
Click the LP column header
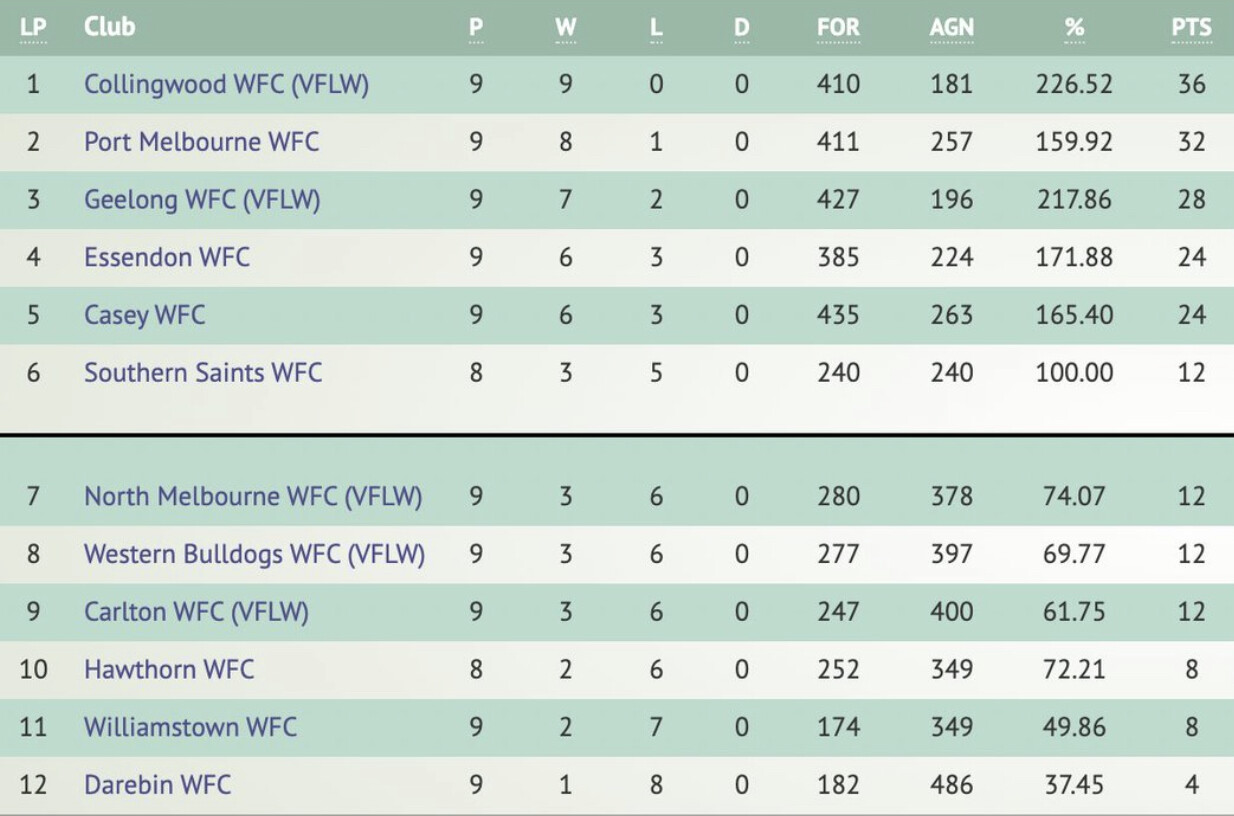coord(33,27)
